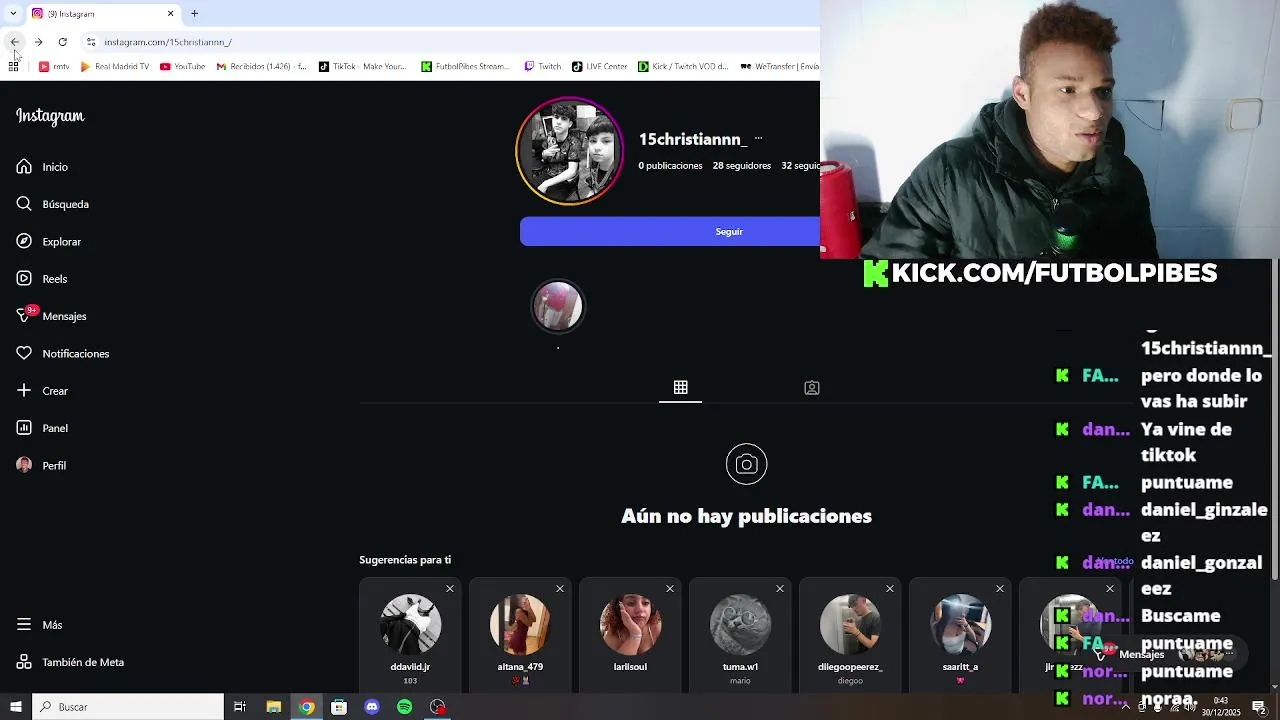This screenshot has height=720, width=1280.
Task: Expand the Más hamburger menu
Action: pyautogui.click(x=39, y=625)
